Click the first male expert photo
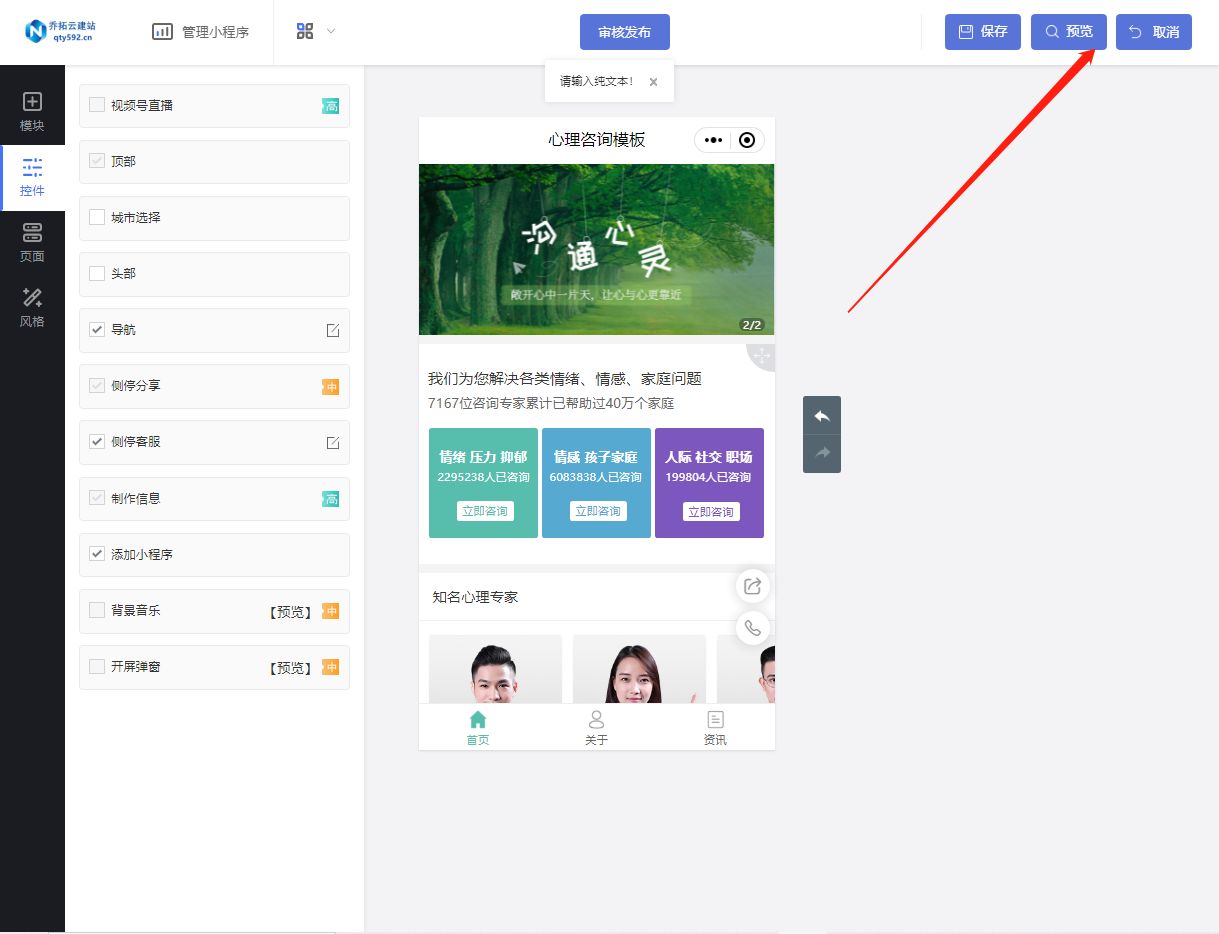 (495, 669)
